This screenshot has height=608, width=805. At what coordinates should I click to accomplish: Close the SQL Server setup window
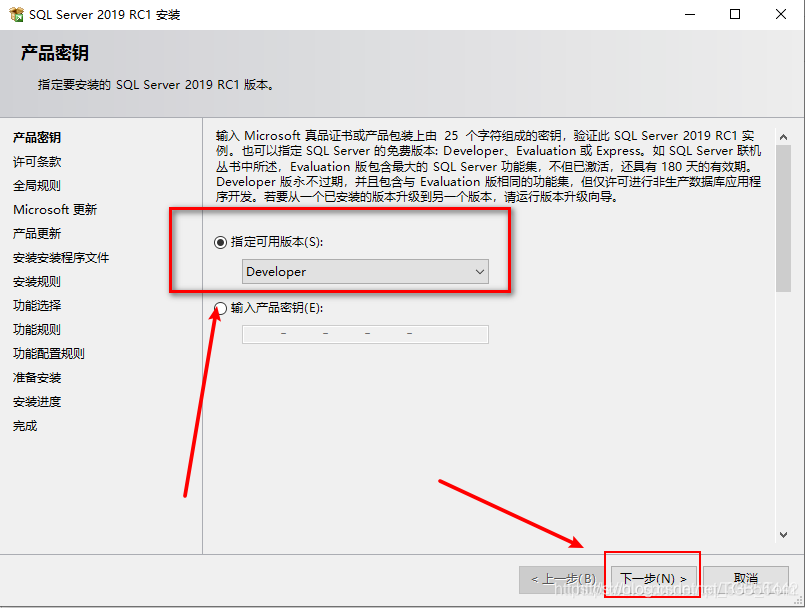tap(781, 14)
